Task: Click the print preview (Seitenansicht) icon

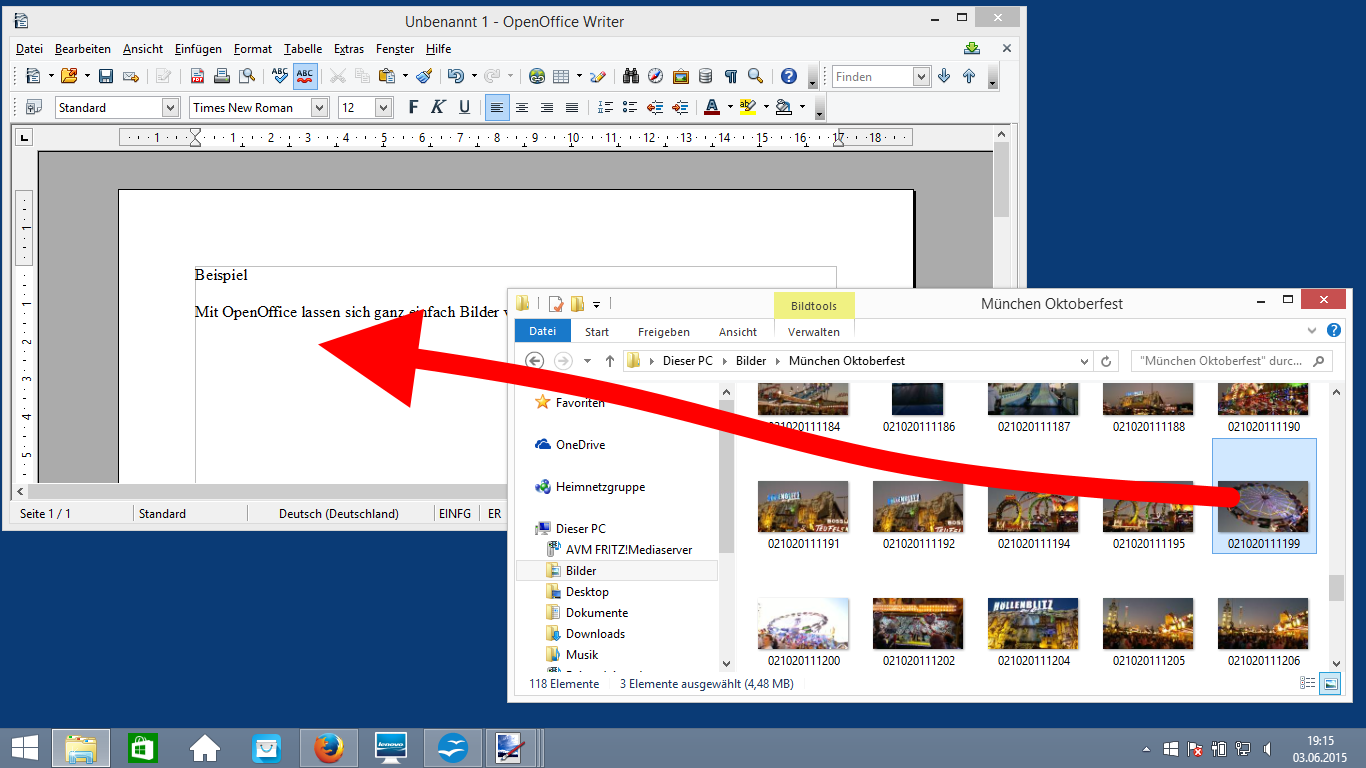Action: [x=246, y=76]
